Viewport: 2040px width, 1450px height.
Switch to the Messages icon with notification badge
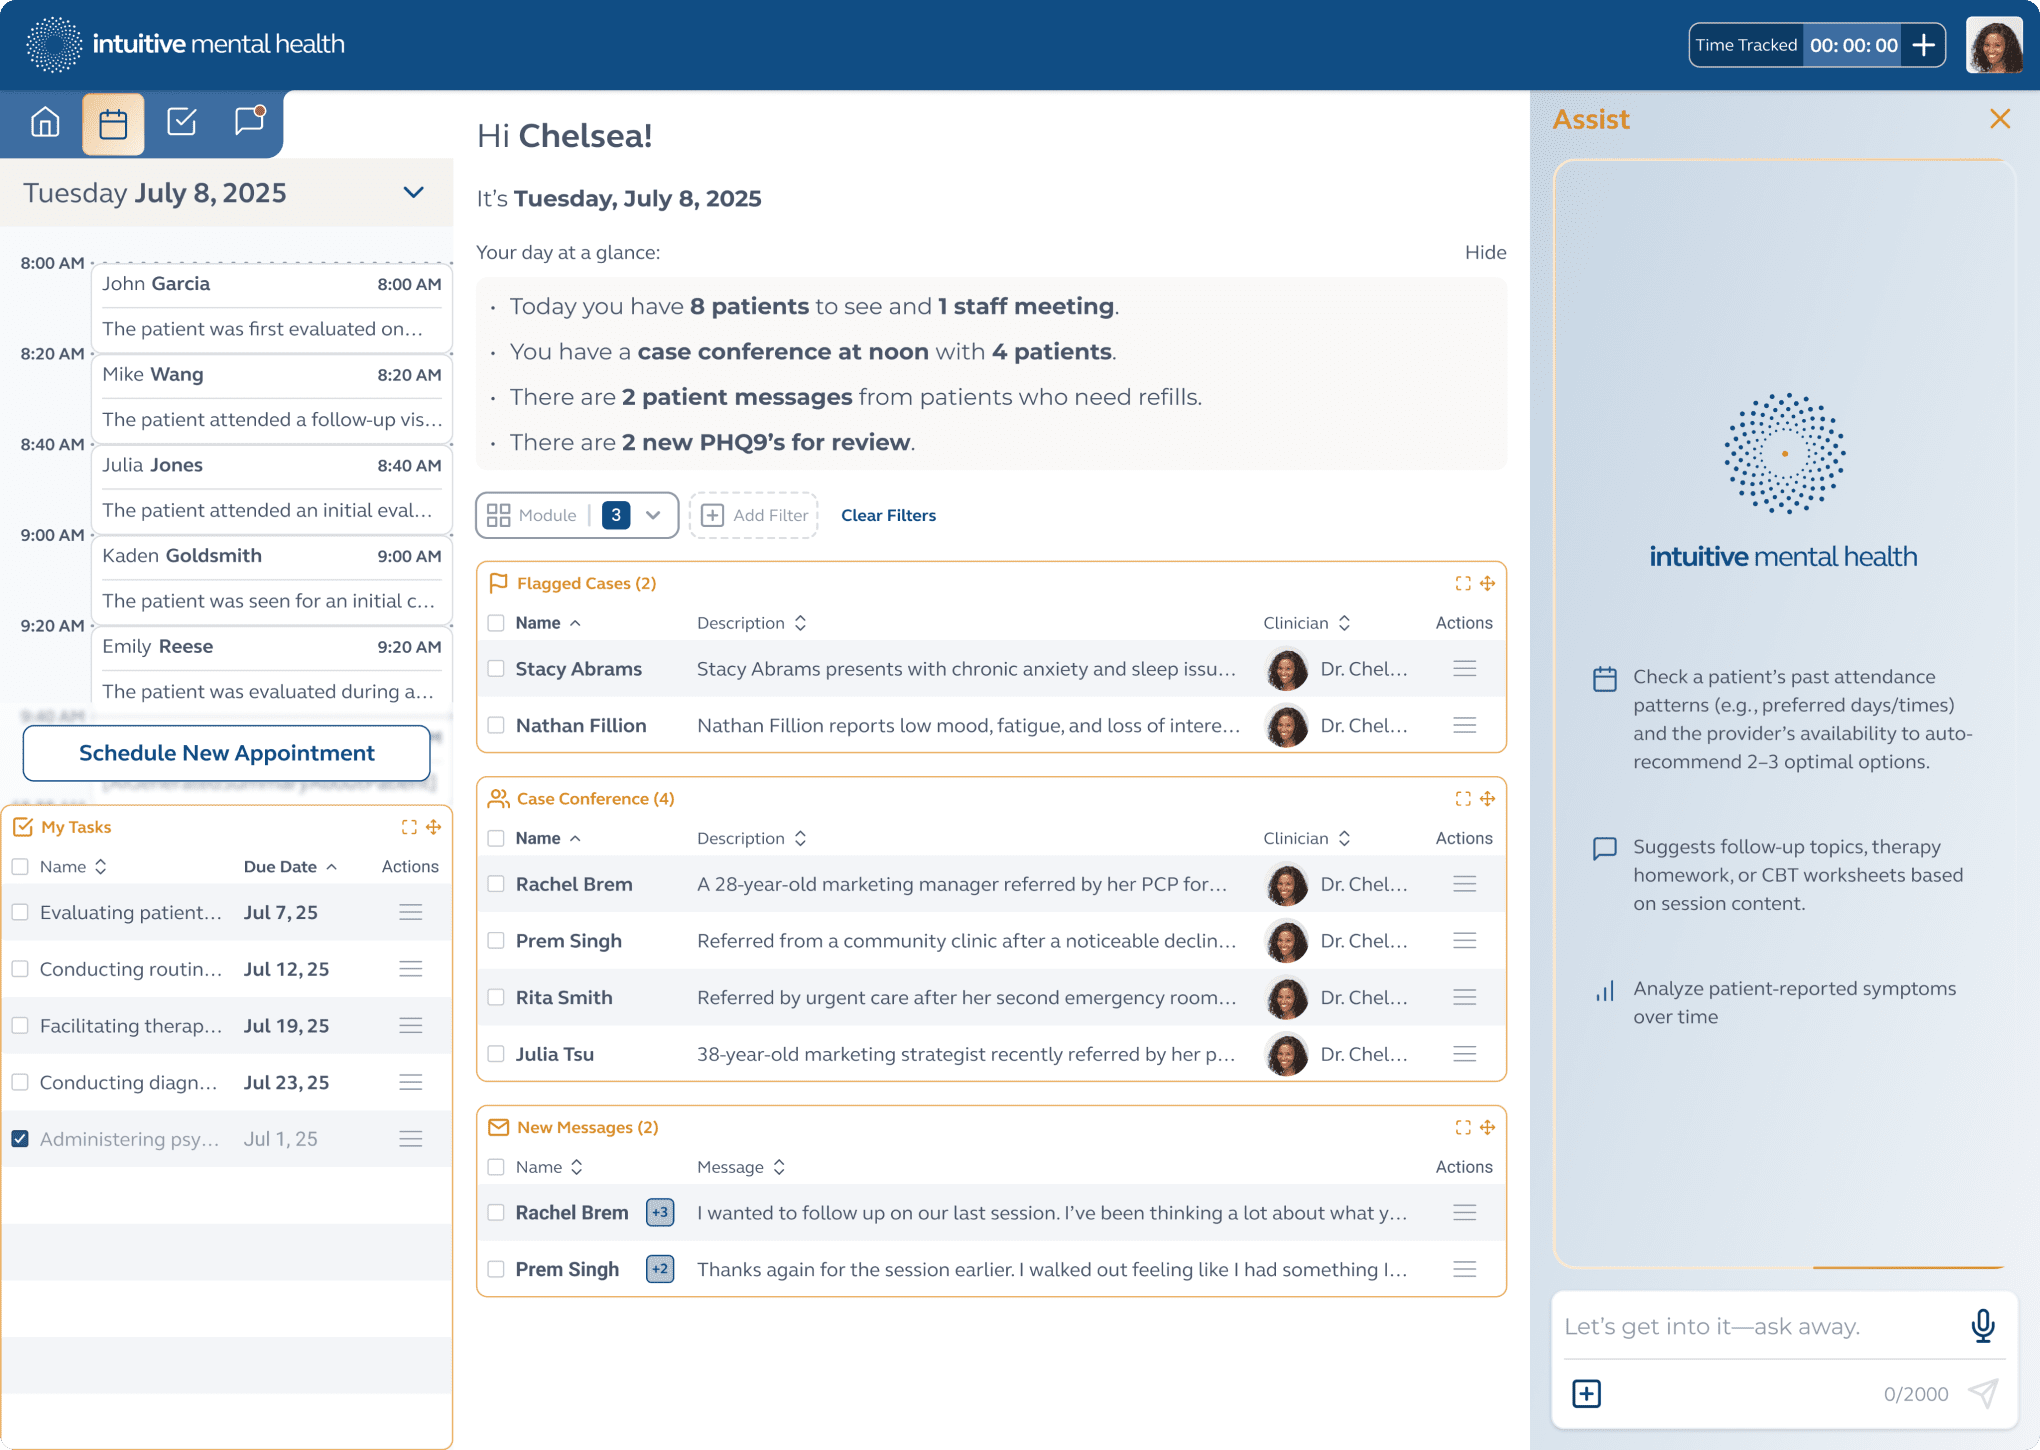click(247, 122)
